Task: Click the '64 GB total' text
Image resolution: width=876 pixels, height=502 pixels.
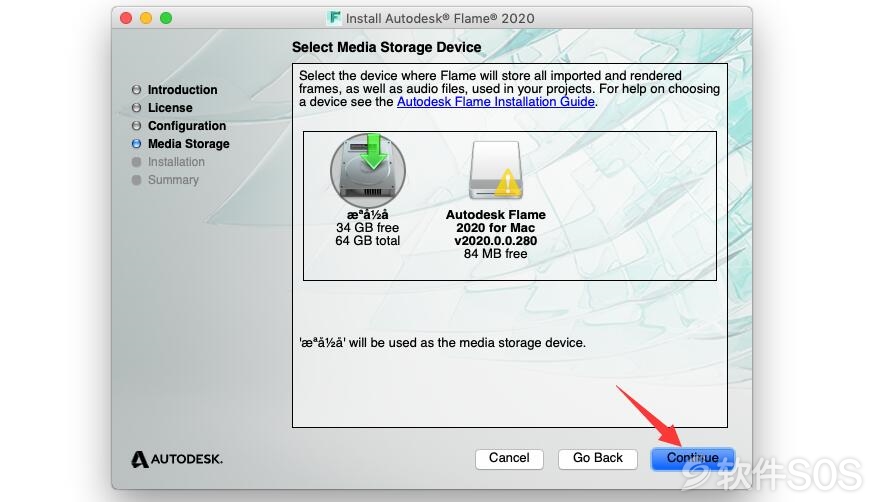Action: [x=368, y=241]
